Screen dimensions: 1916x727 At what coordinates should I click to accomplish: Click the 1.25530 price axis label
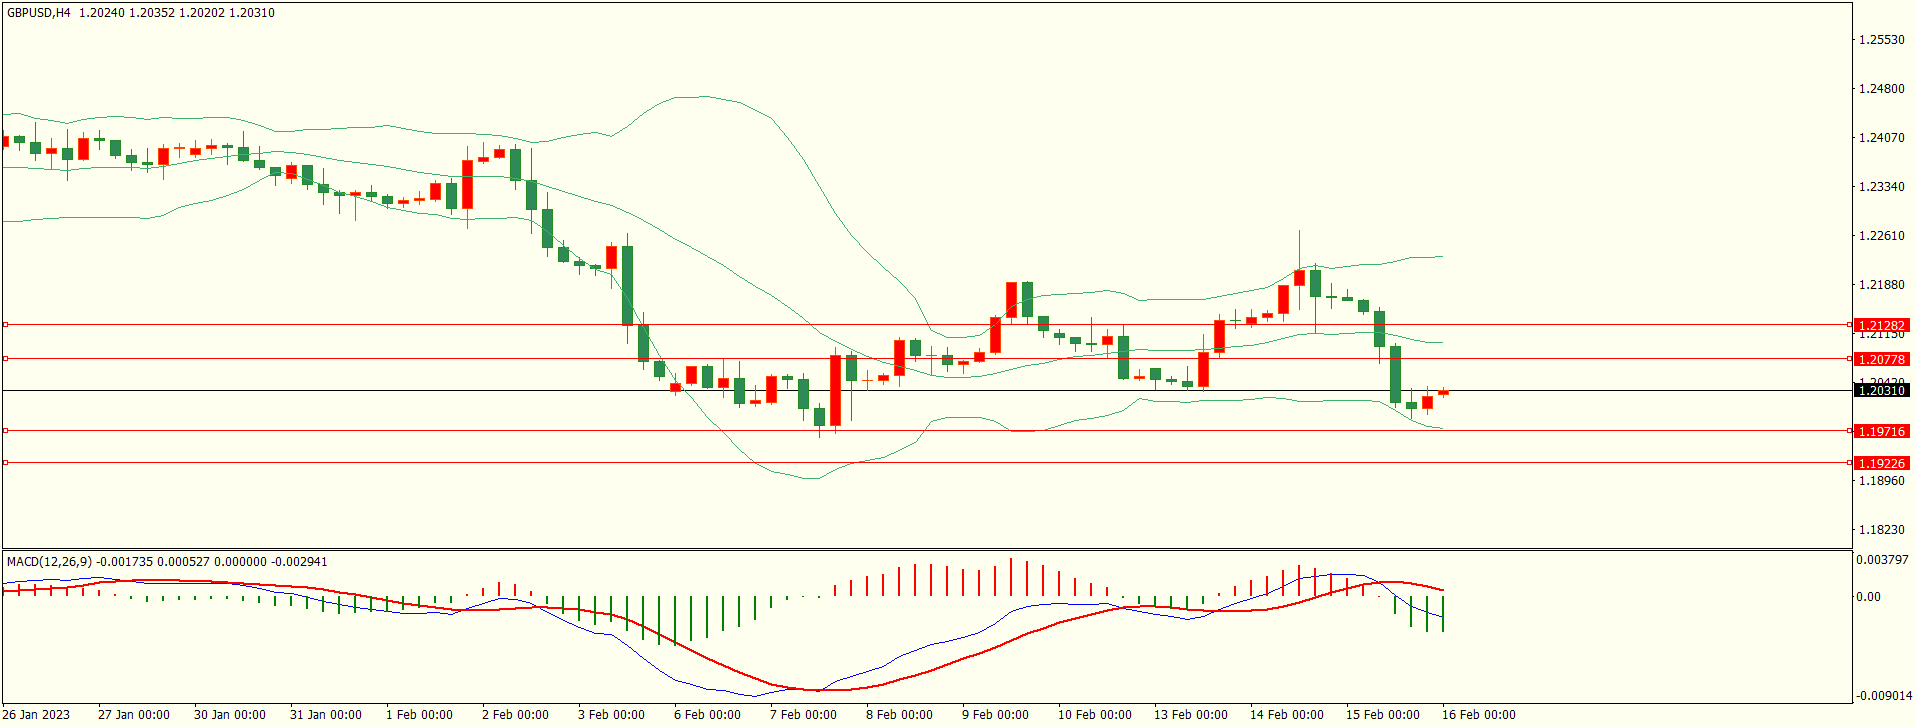[1881, 40]
